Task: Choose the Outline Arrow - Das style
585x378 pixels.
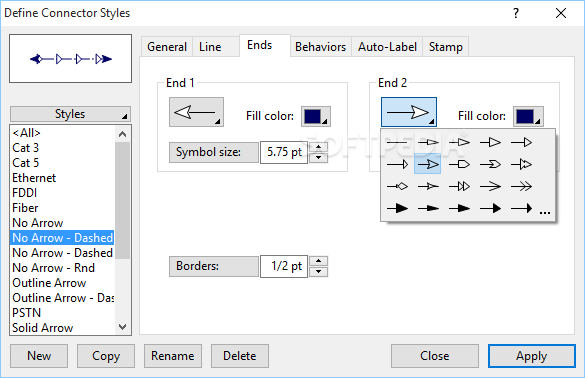Action: (62, 298)
